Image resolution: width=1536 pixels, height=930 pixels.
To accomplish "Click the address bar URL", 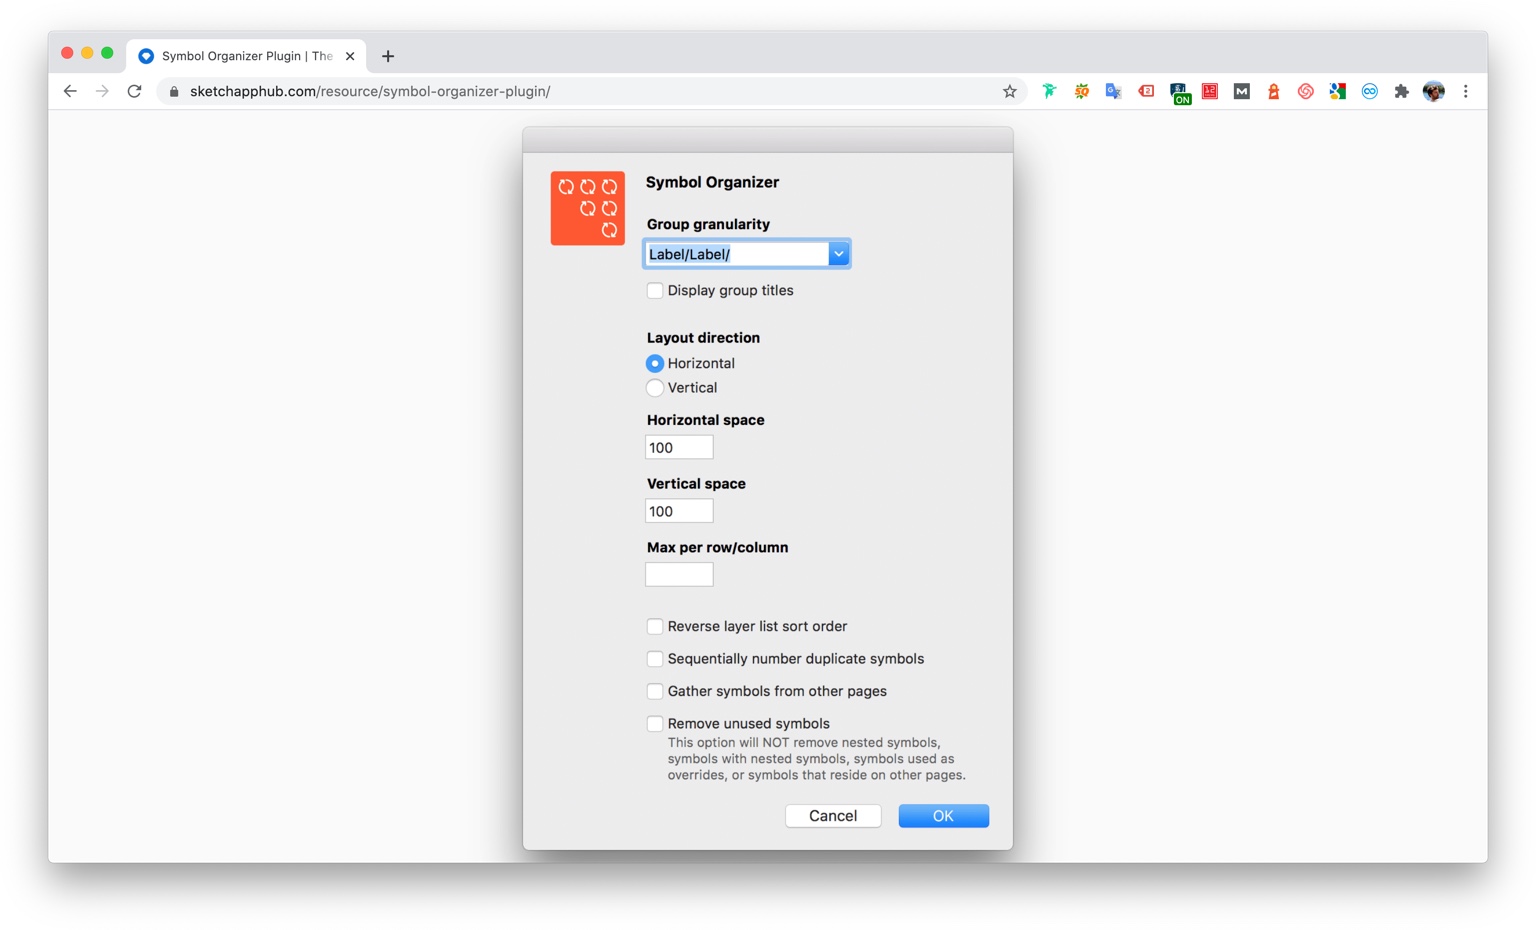I will [x=370, y=91].
